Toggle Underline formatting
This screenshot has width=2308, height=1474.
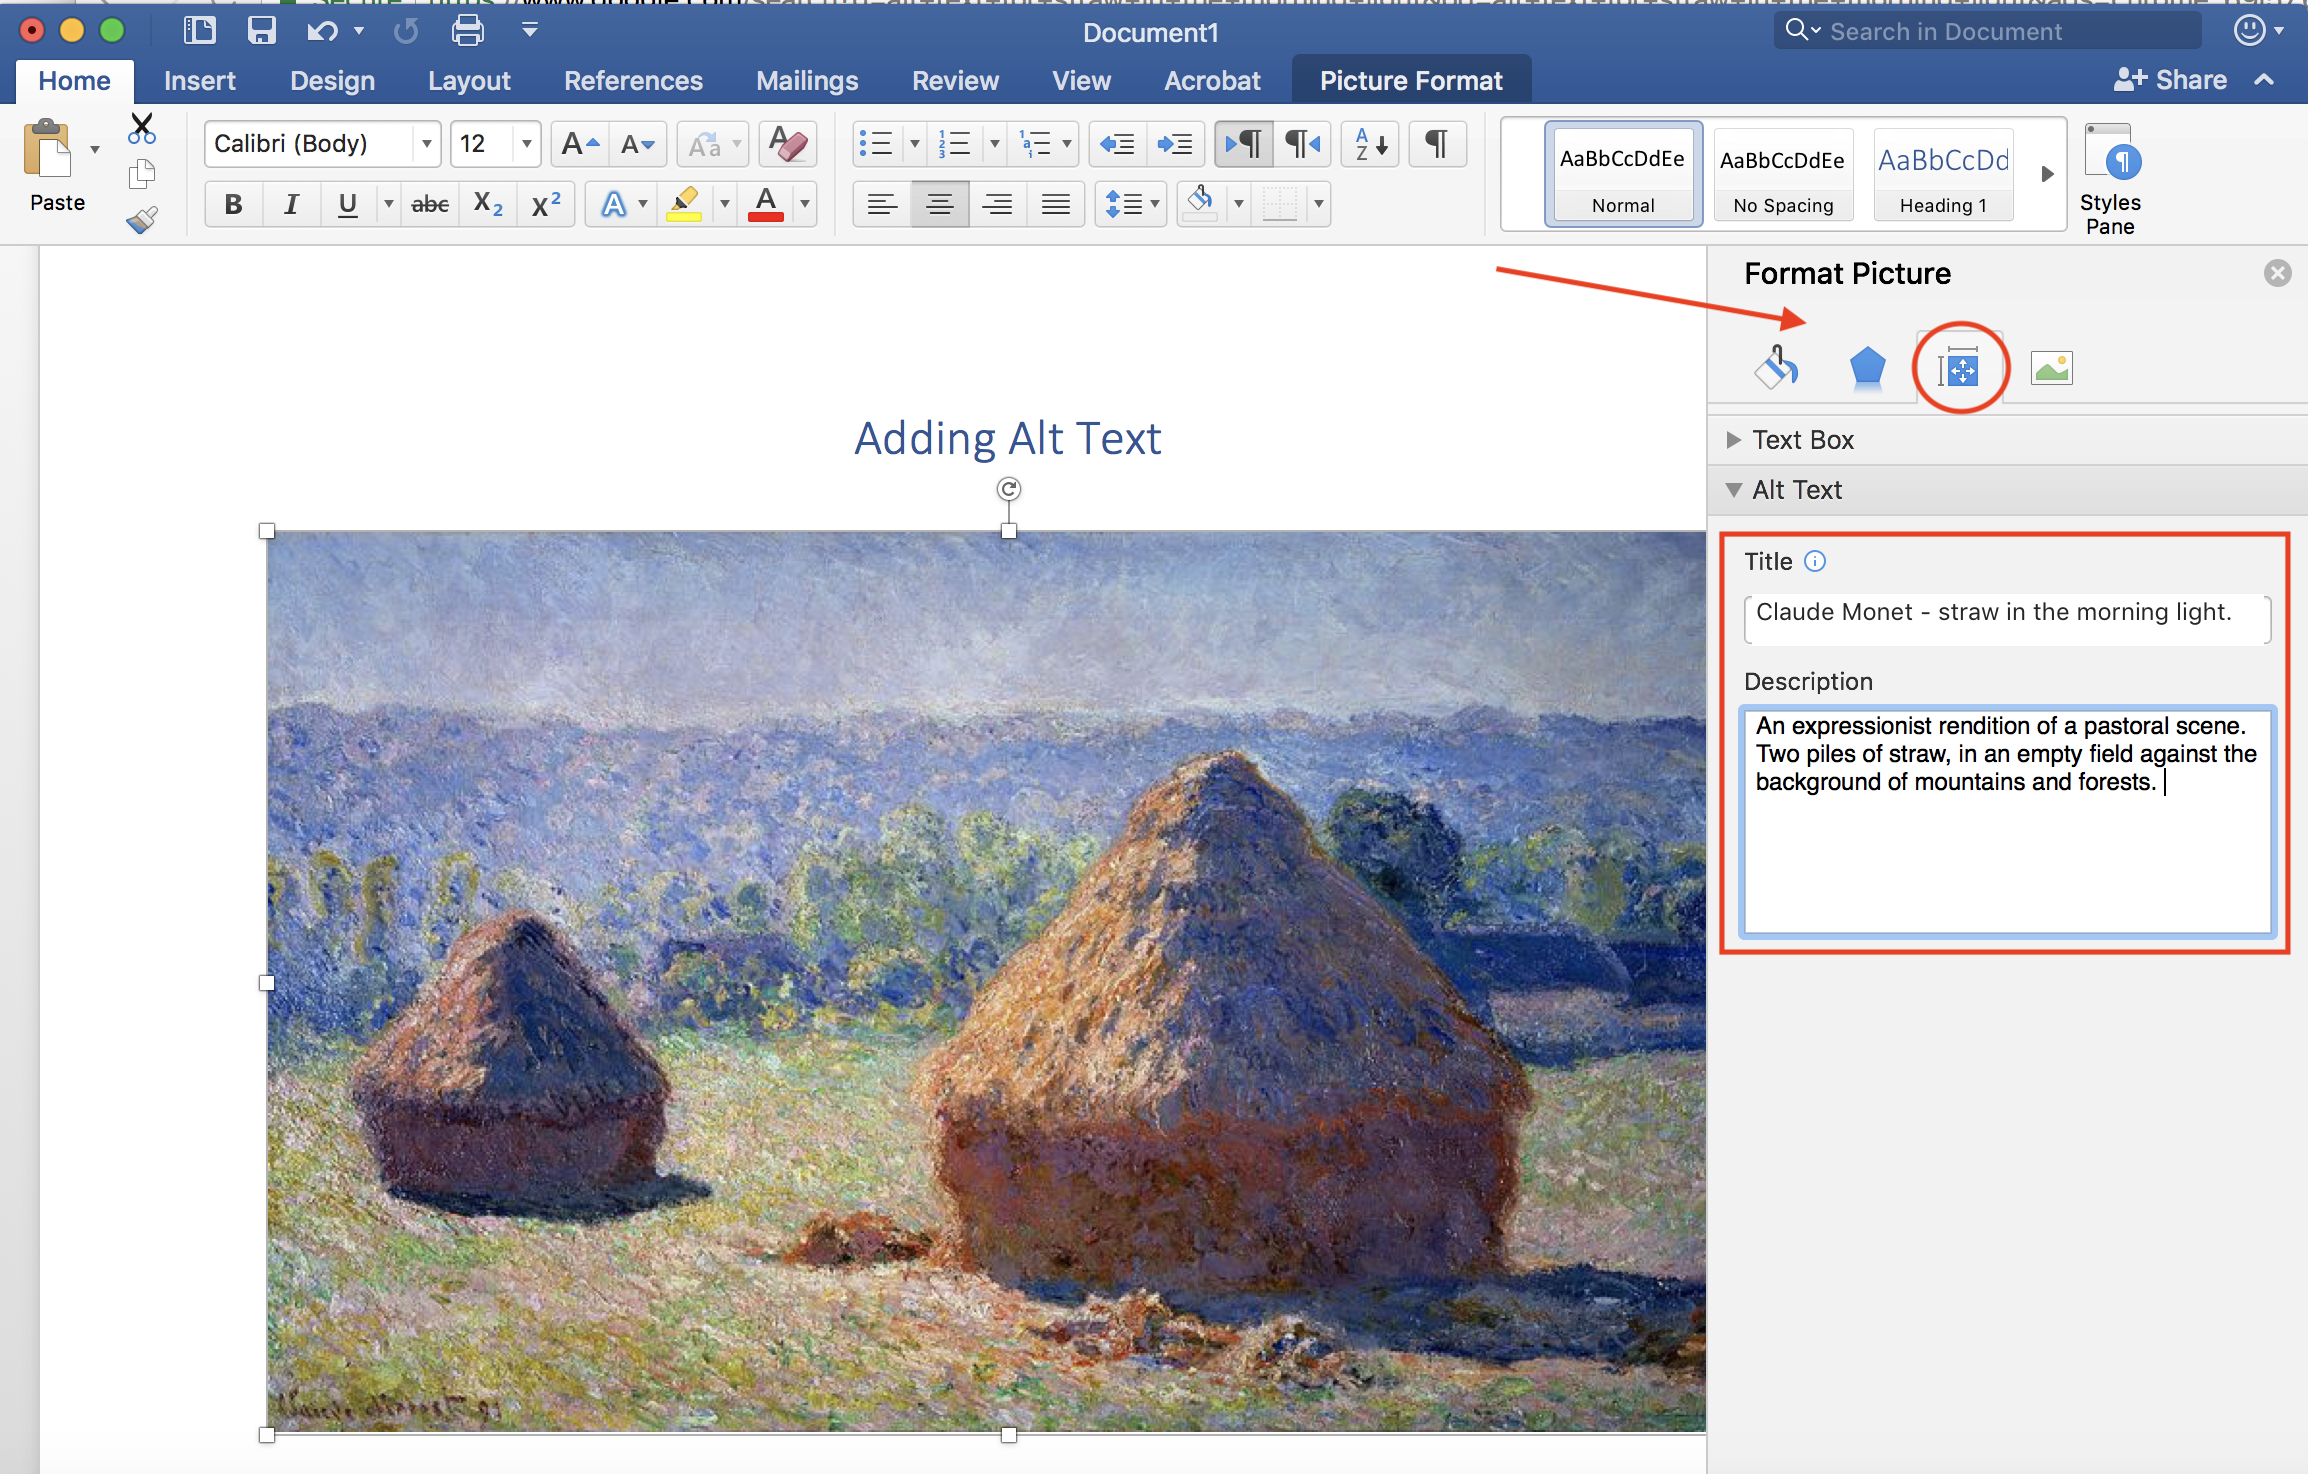348,204
